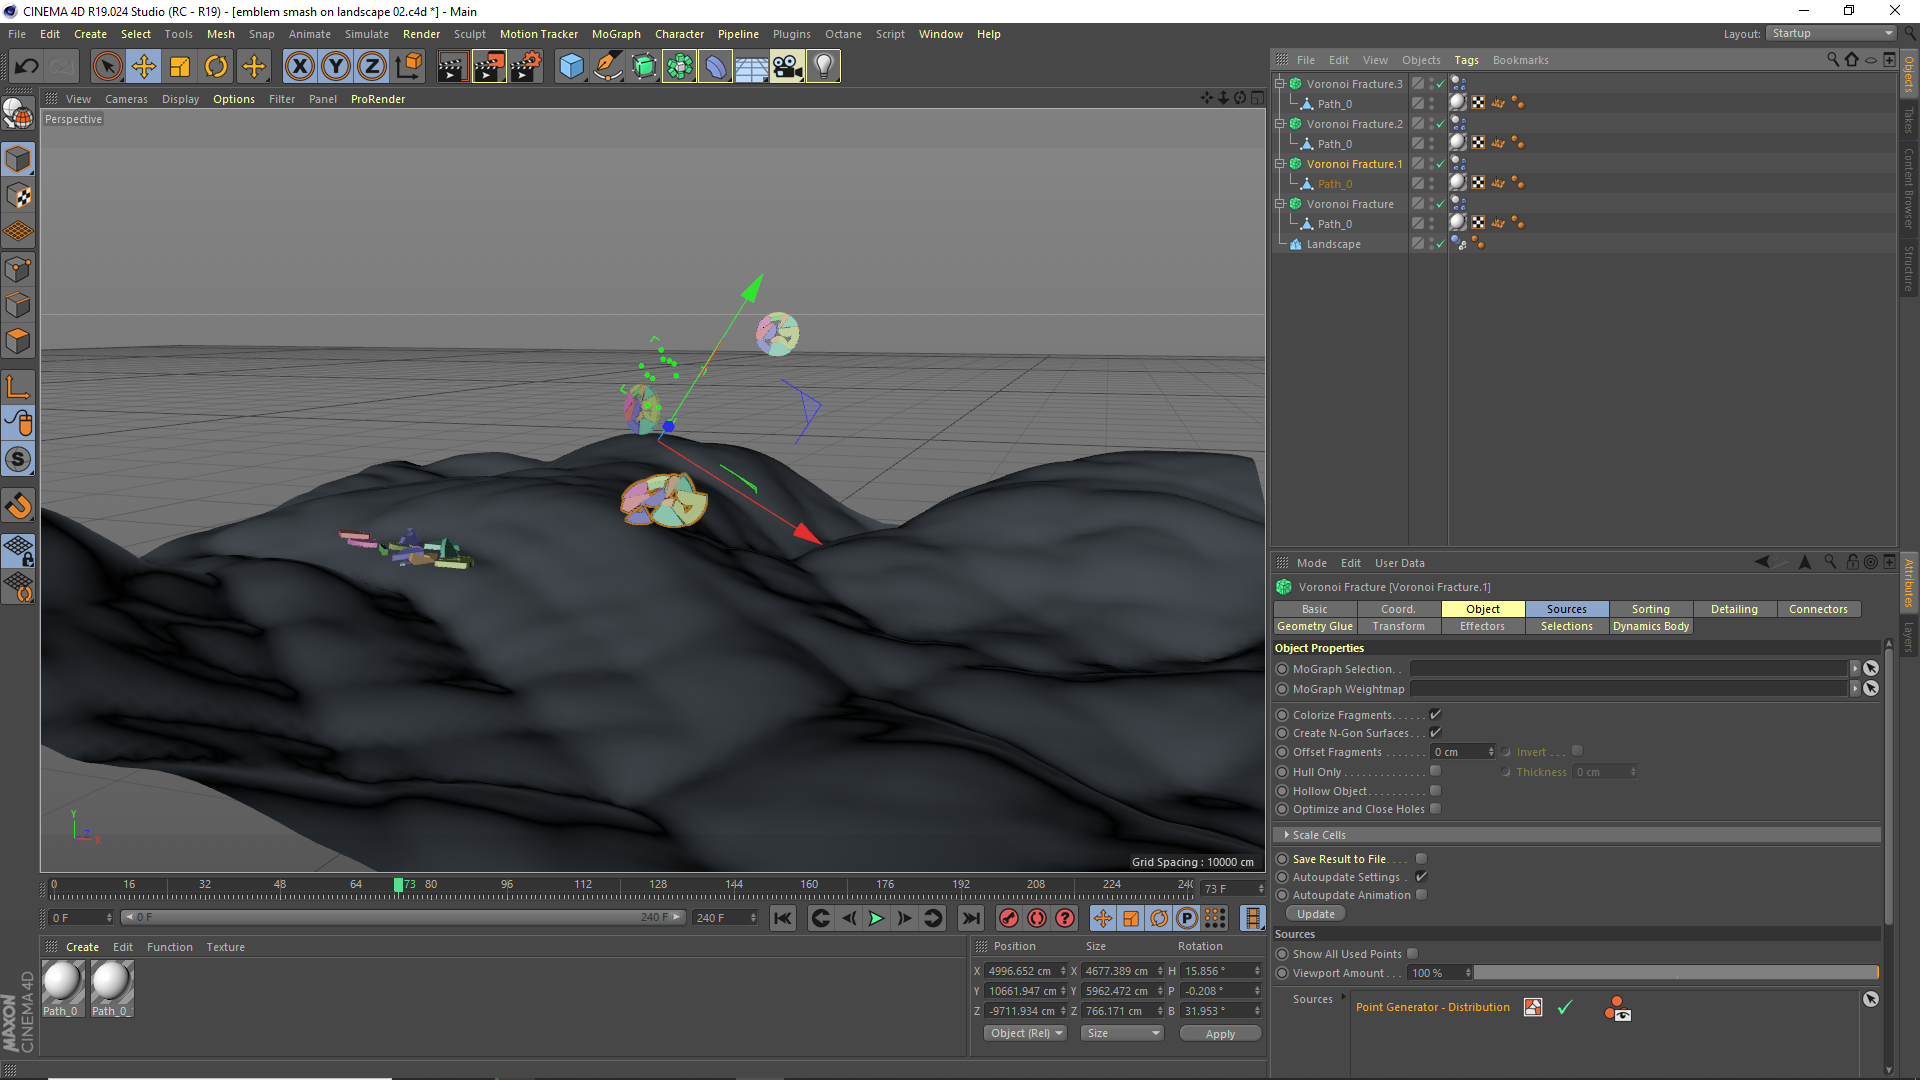Check Show All Used Points
This screenshot has width=1920, height=1080.
[x=1412, y=954]
